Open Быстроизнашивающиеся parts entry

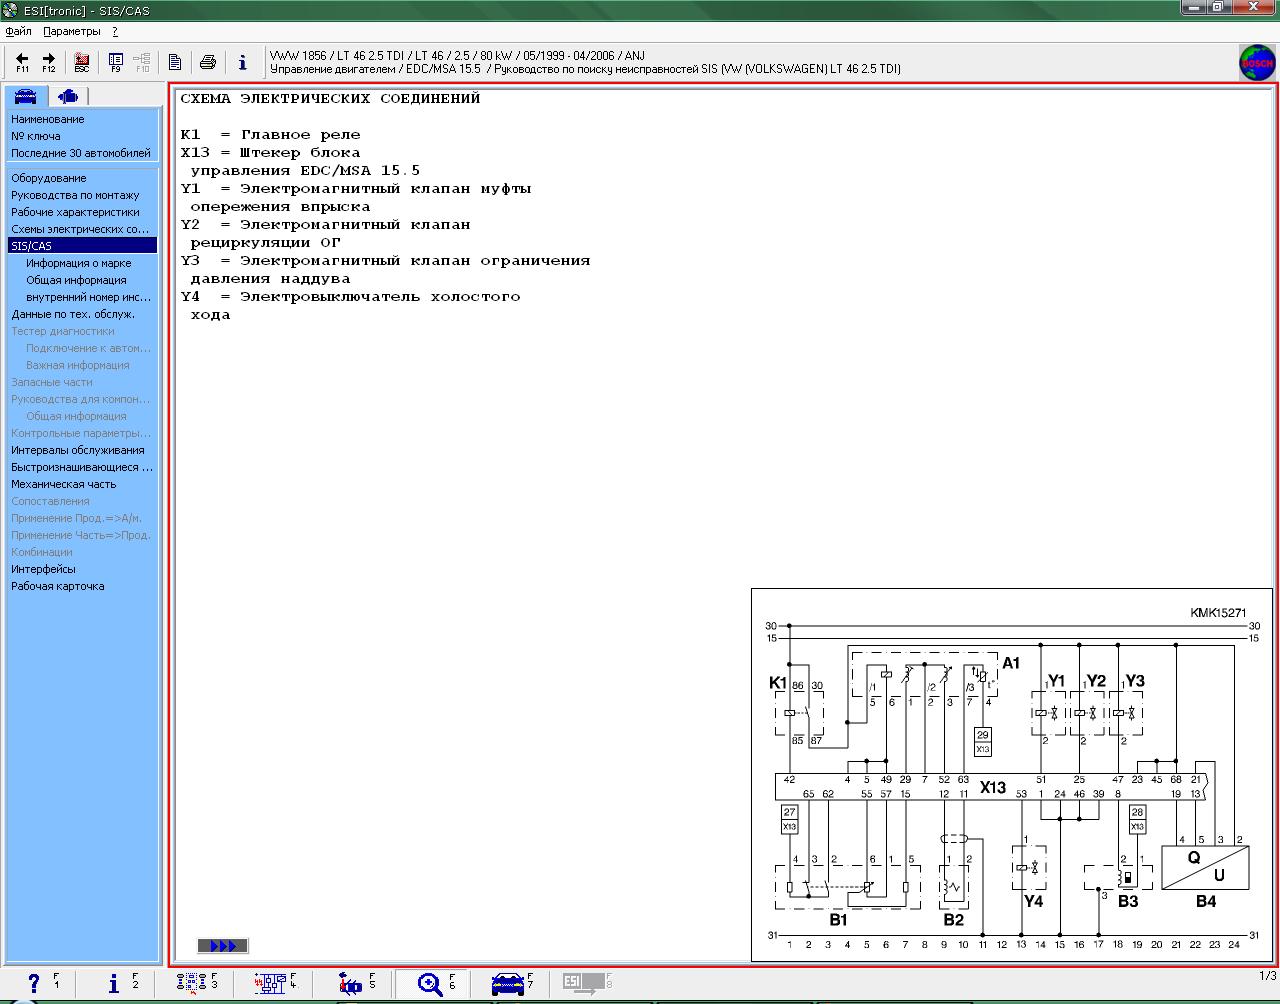[x=82, y=467]
